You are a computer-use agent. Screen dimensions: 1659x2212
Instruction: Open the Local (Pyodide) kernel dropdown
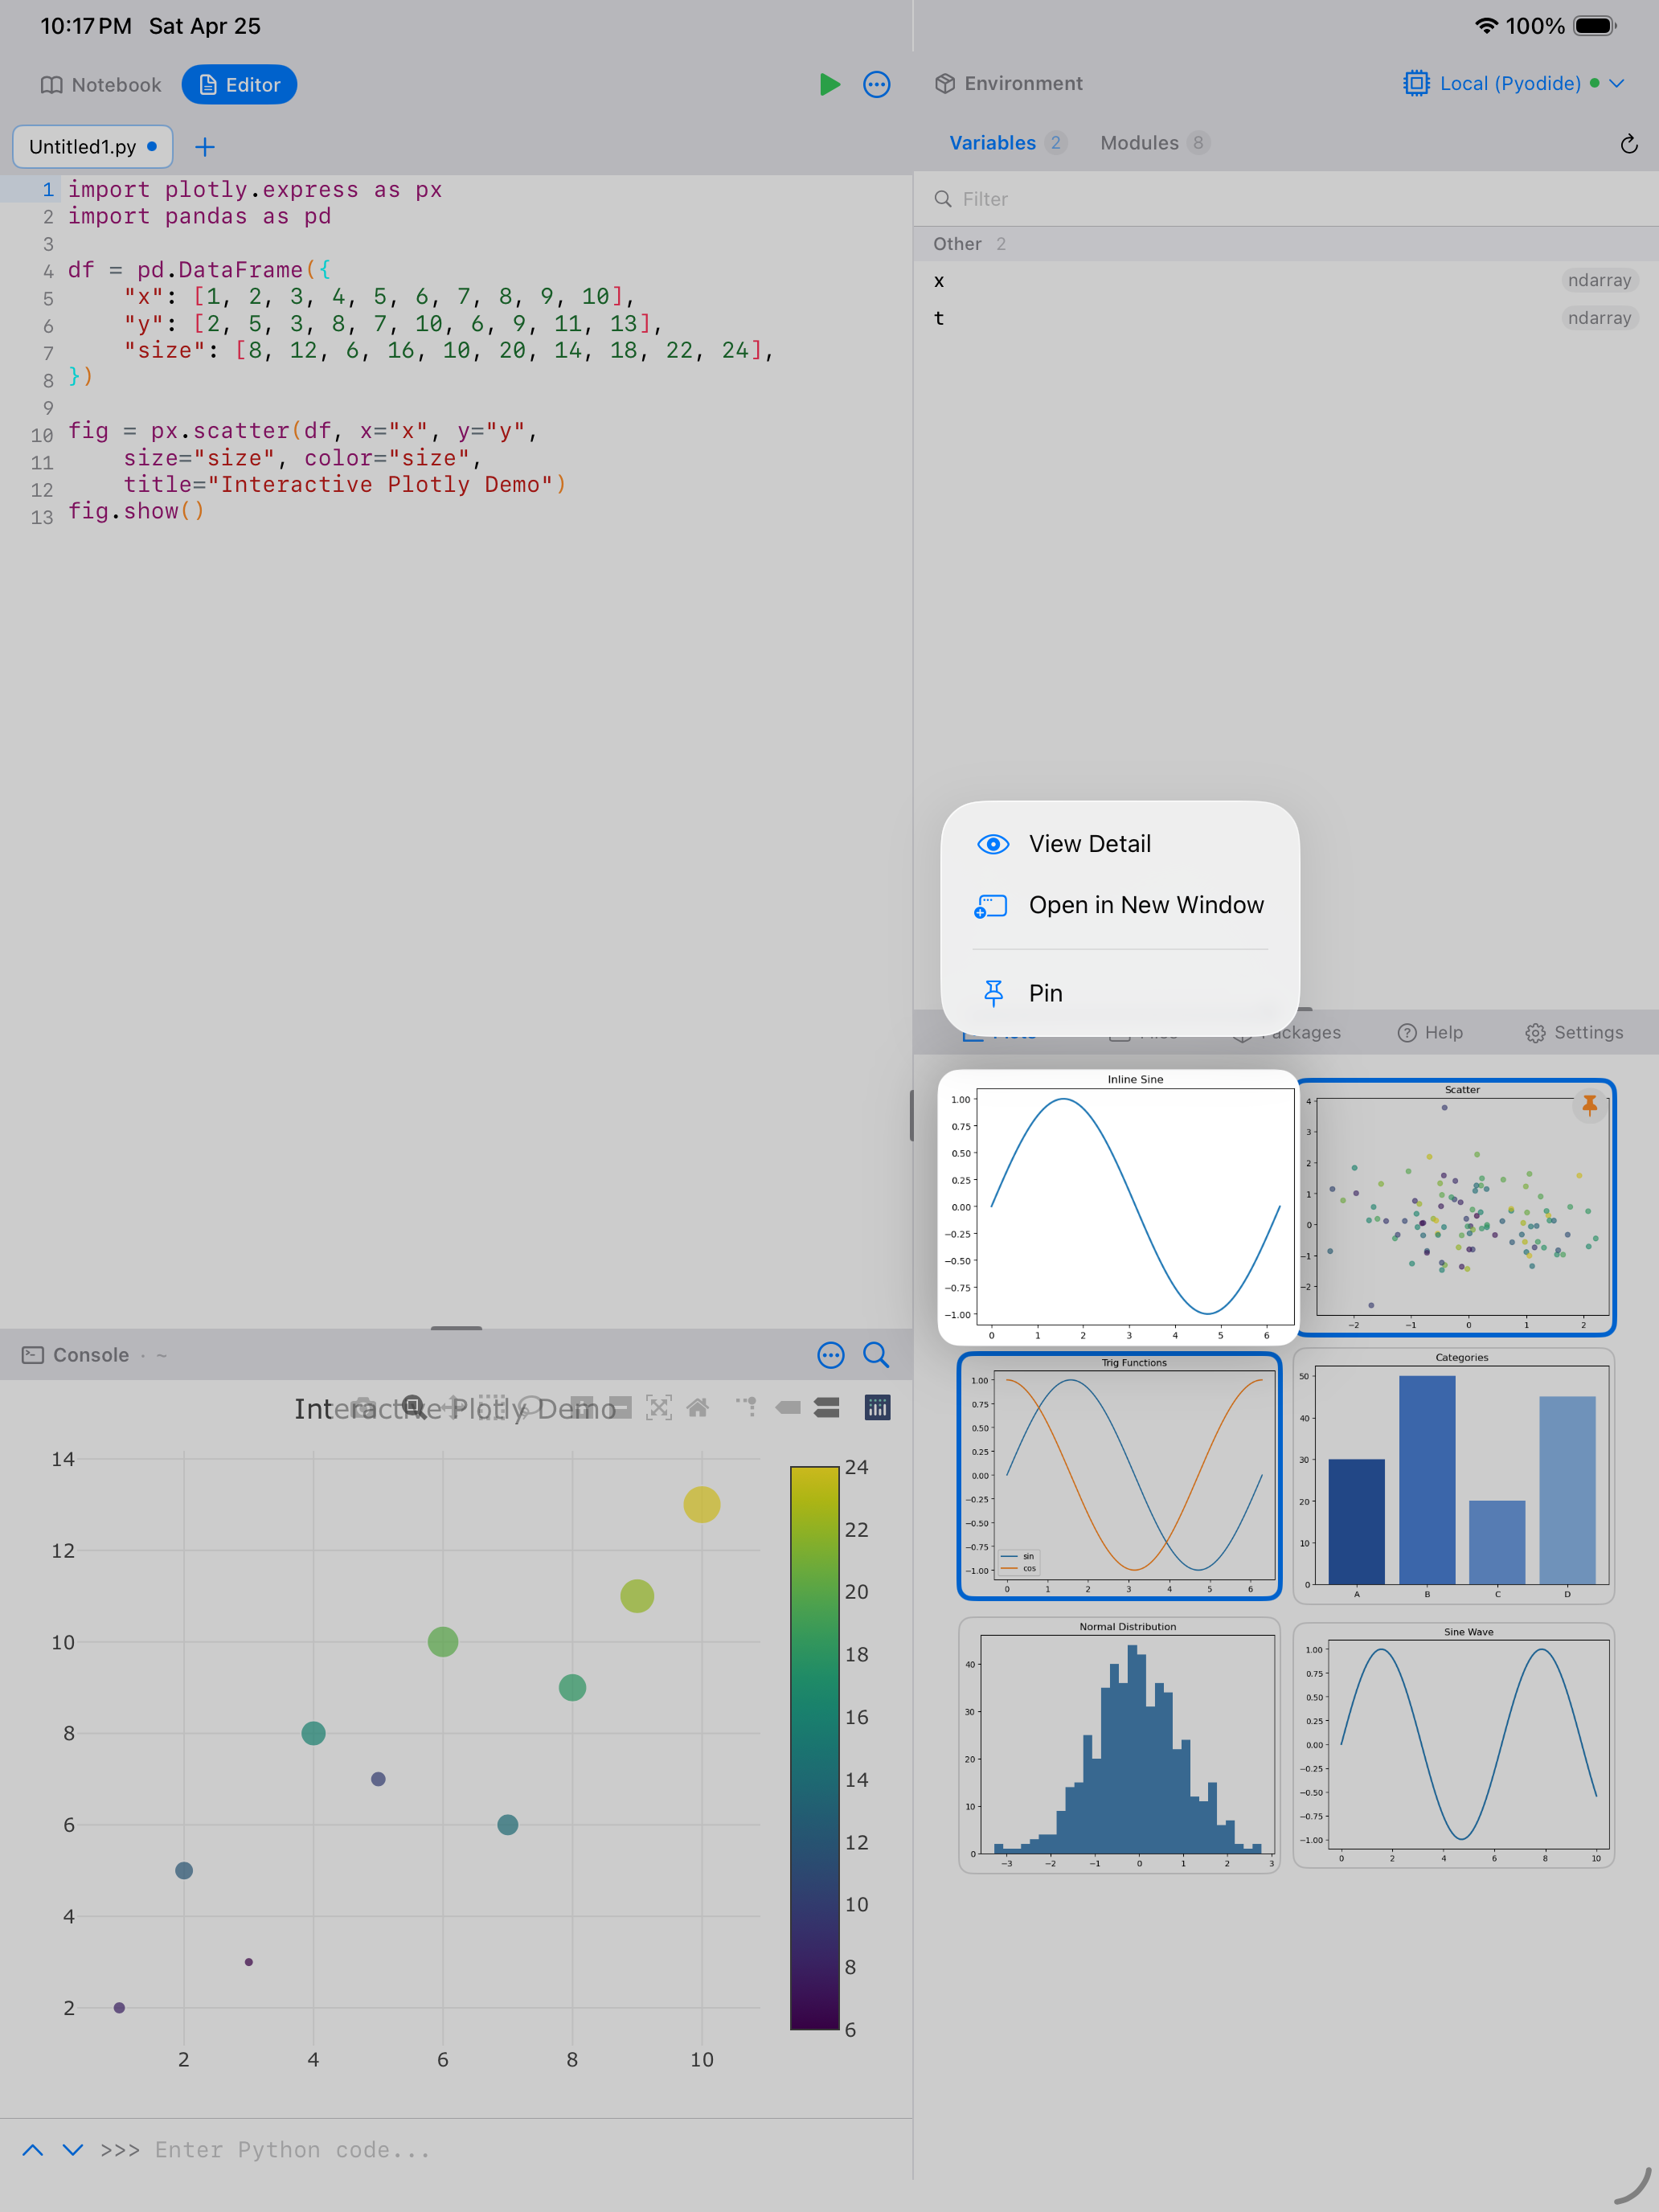[1514, 84]
